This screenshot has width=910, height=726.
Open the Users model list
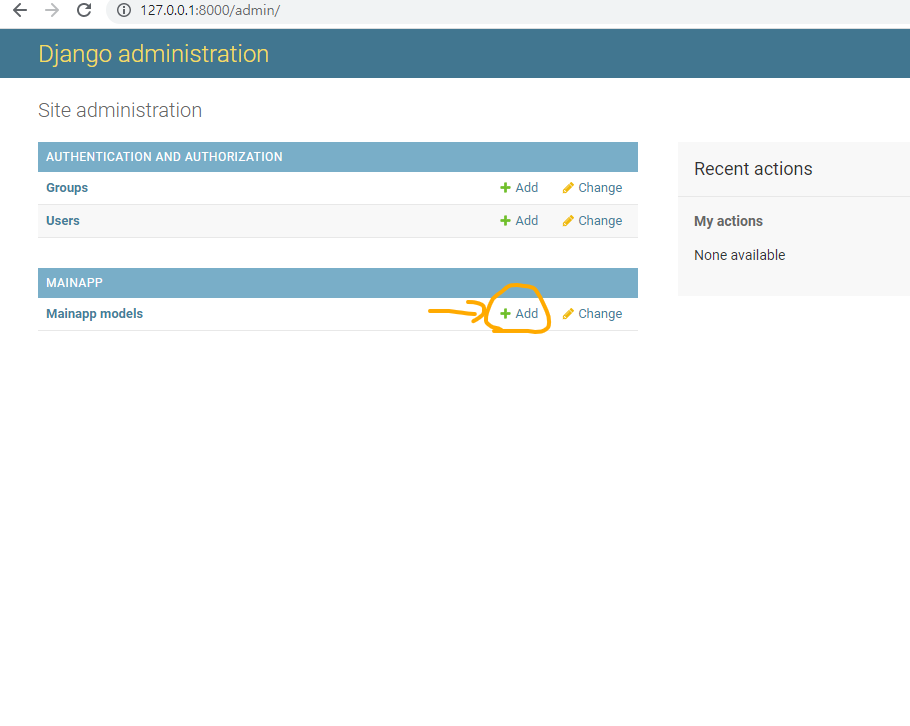pos(63,221)
